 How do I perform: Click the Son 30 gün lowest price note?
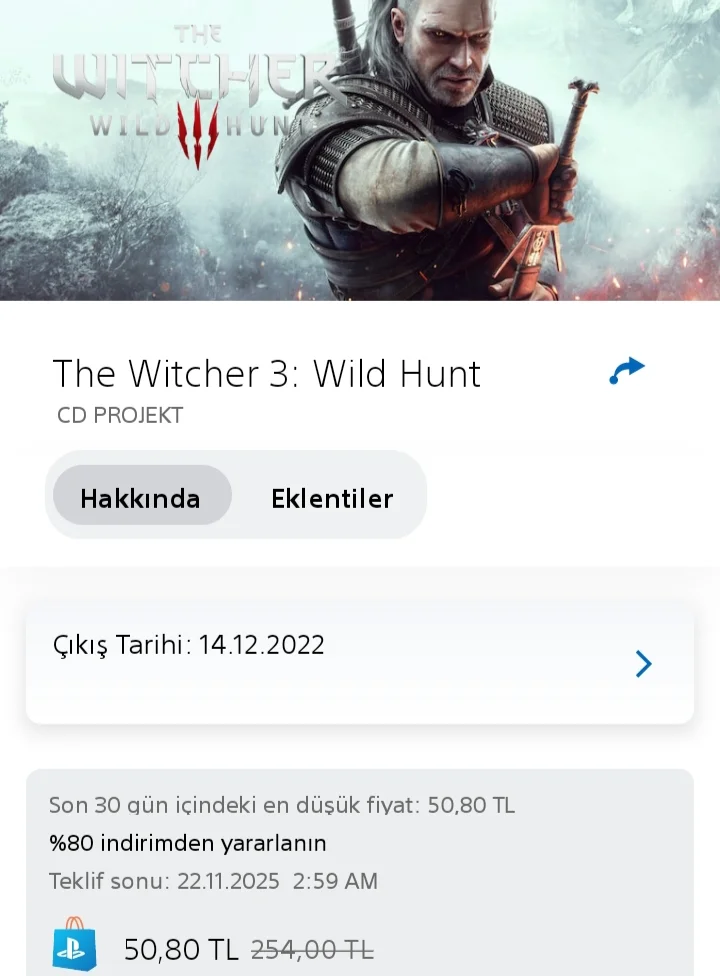281,805
